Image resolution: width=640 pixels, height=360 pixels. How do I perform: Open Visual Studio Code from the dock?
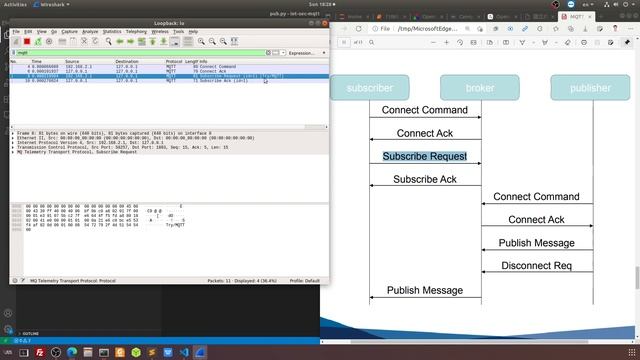tap(184, 352)
